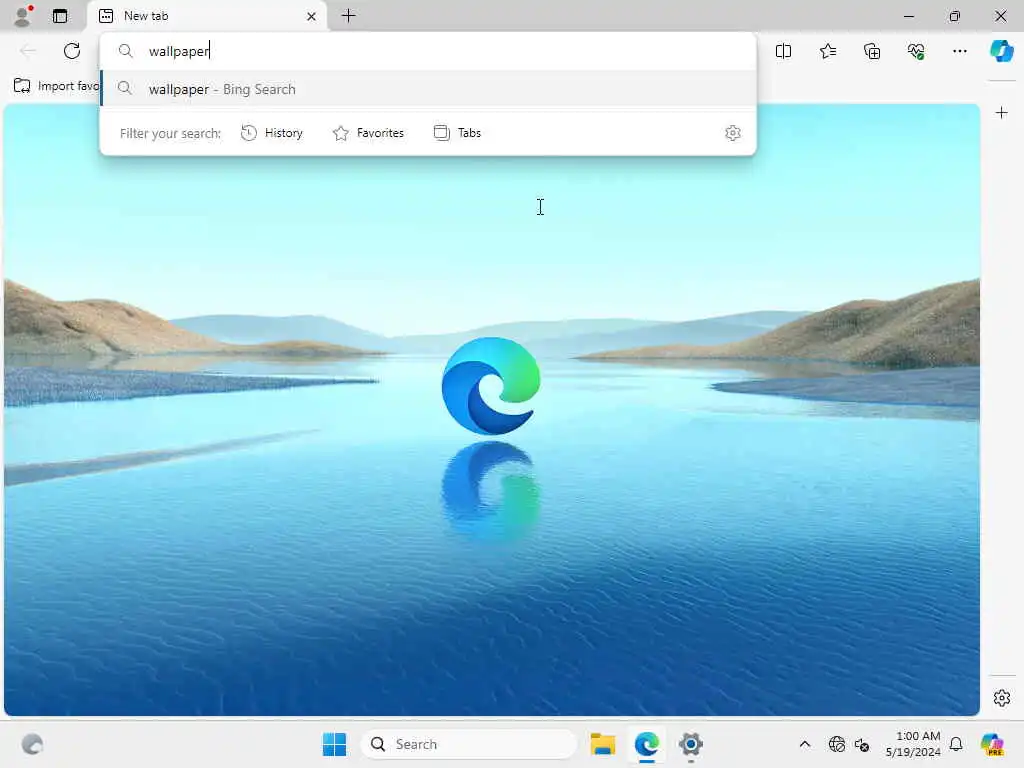Open address bar search settings gear
Screen dimensions: 1024x768
click(733, 133)
